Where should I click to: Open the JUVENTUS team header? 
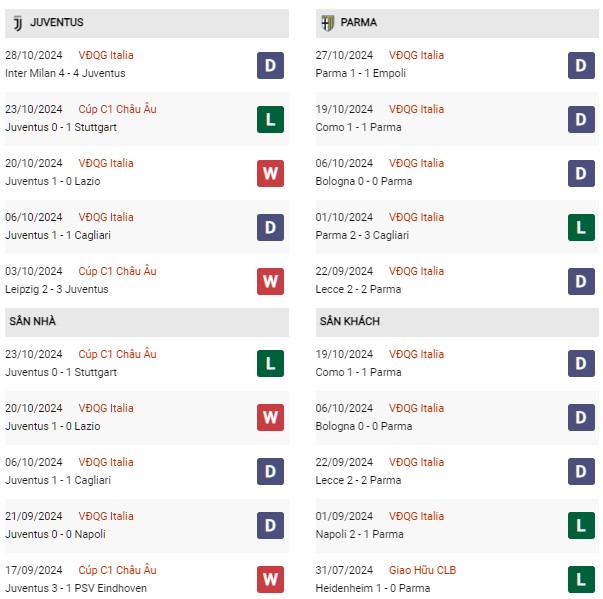147,23
